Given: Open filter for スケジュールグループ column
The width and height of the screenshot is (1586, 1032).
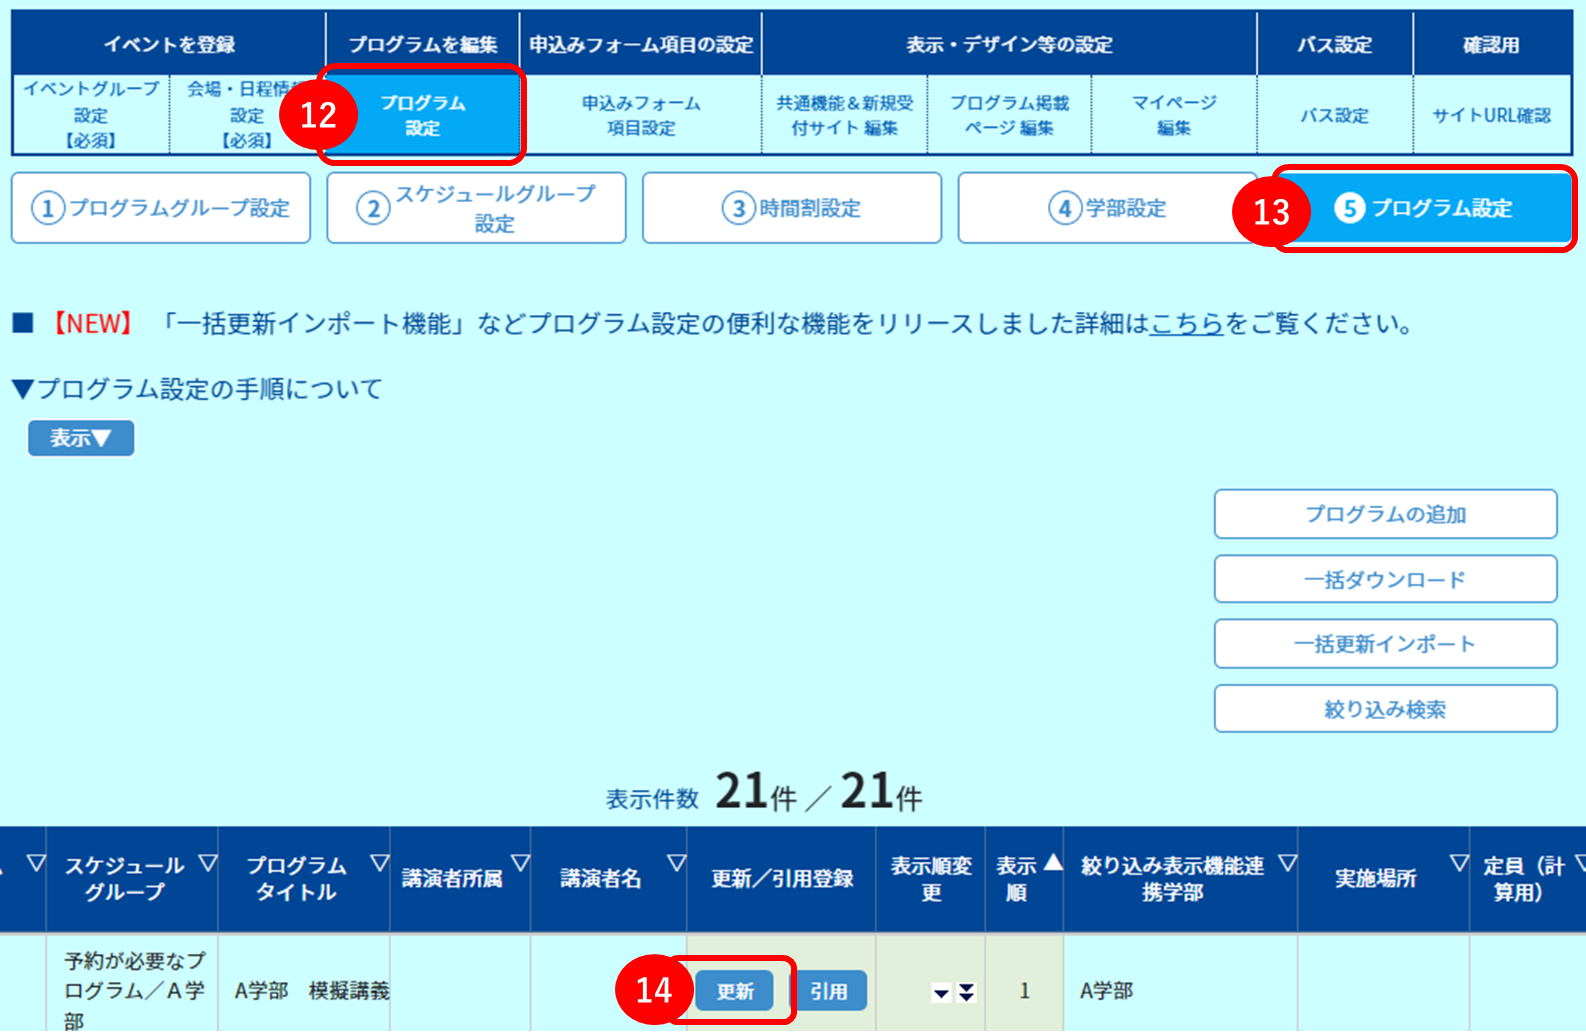Looking at the screenshot, I should point(207,863).
